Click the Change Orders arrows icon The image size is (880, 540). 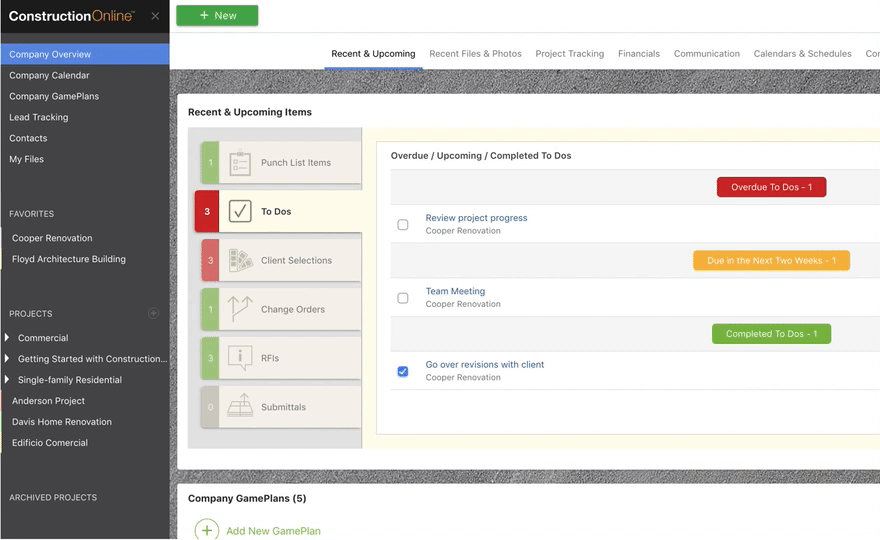(240, 309)
